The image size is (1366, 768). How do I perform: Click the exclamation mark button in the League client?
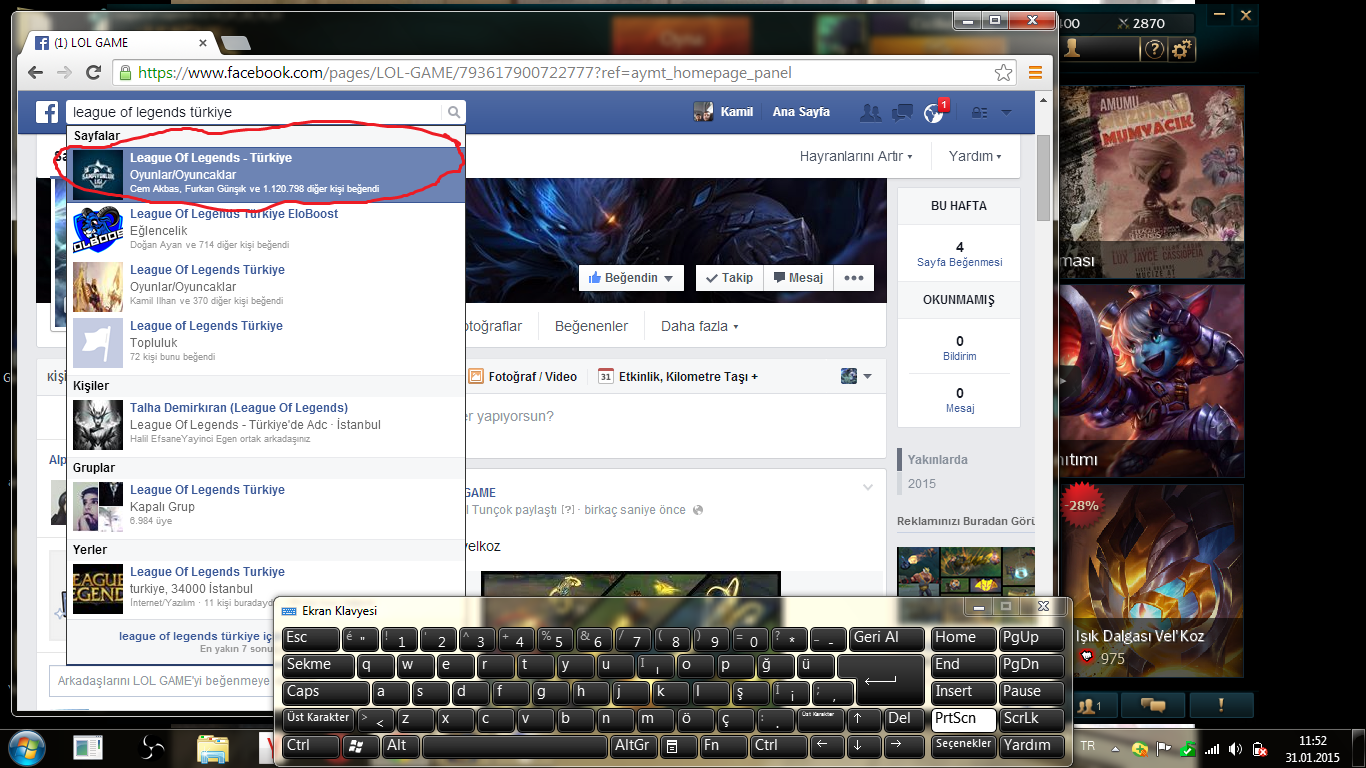click(1221, 705)
